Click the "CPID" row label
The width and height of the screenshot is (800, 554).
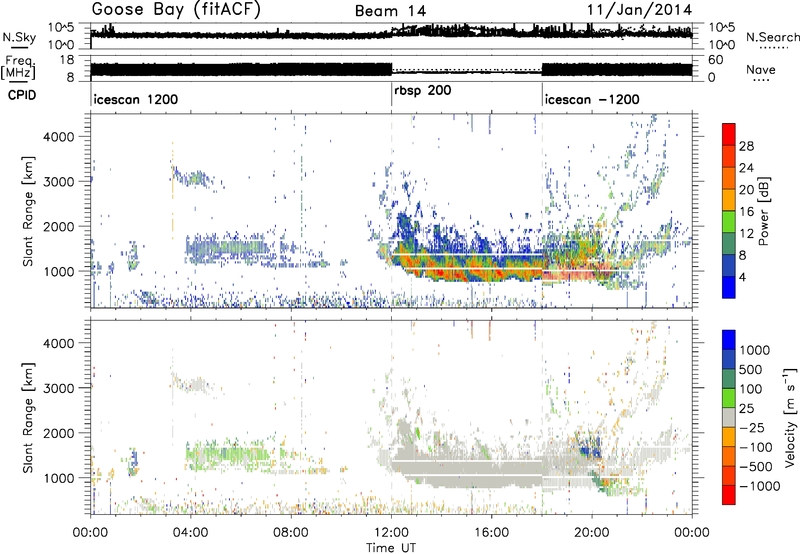22,95
